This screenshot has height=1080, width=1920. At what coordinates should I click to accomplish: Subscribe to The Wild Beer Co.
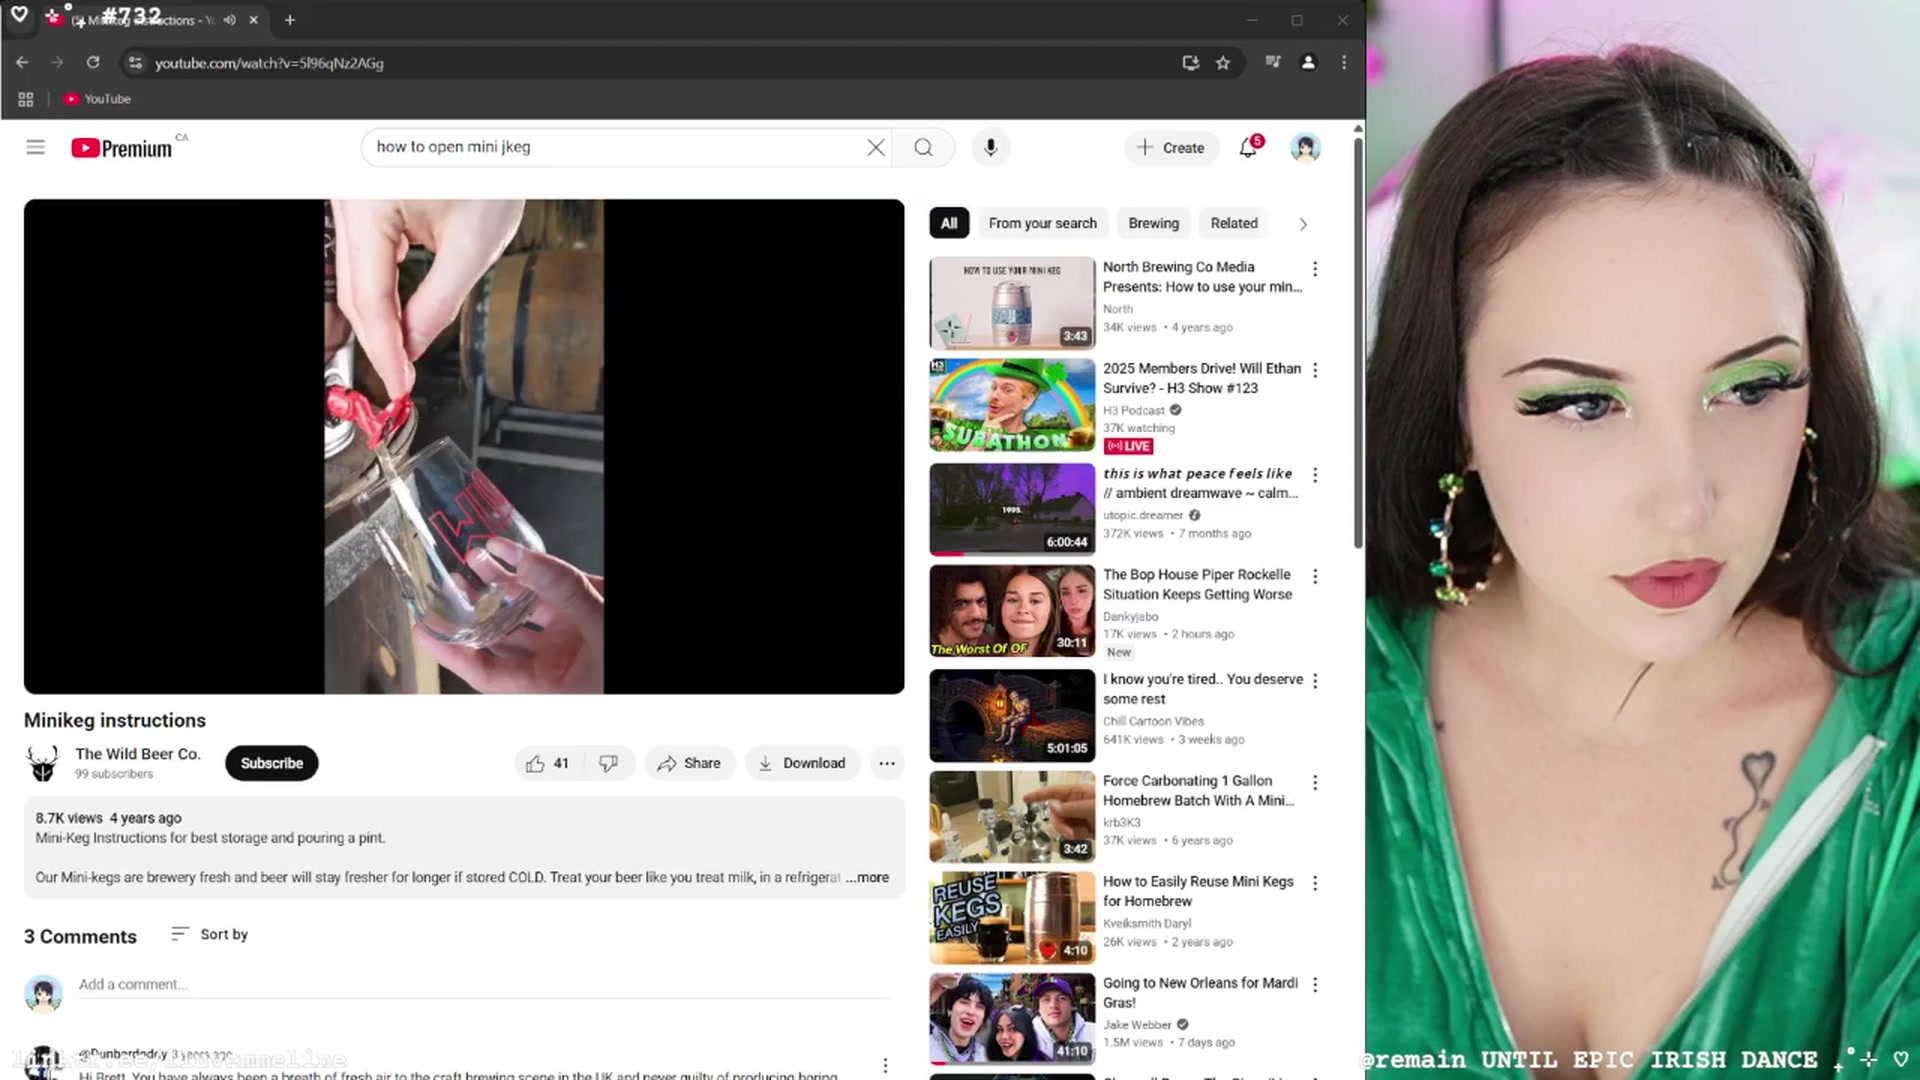point(272,763)
